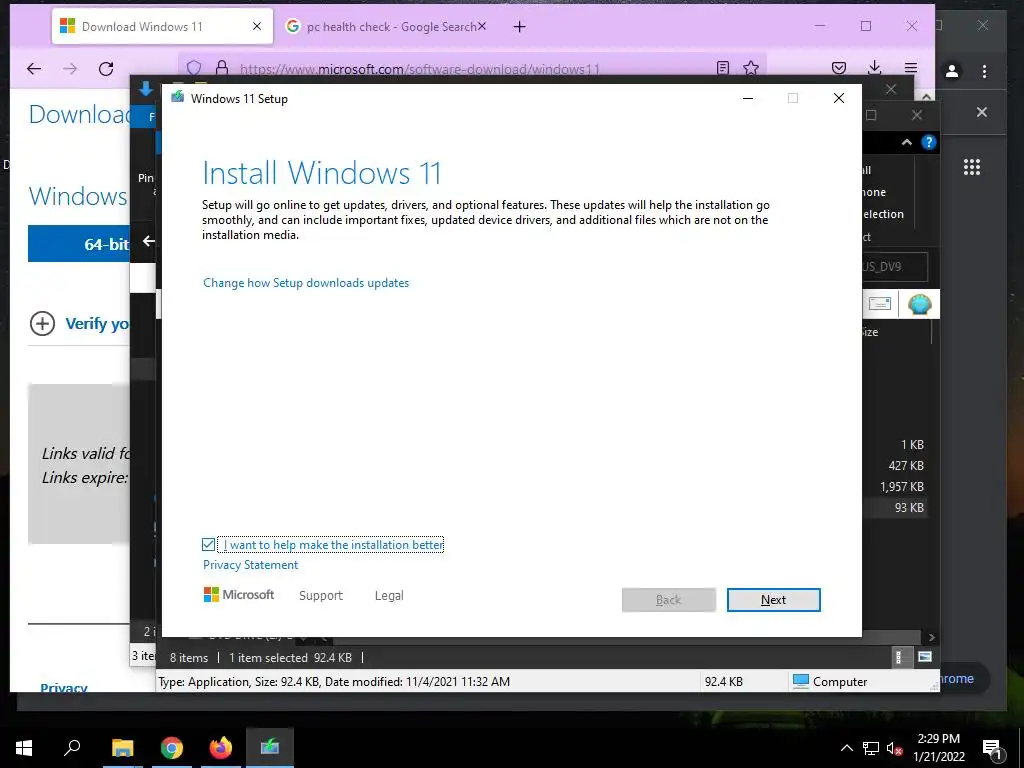The image size is (1024, 768).
Task: Click the Computer icon in status bar
Action: click(801, 681)
